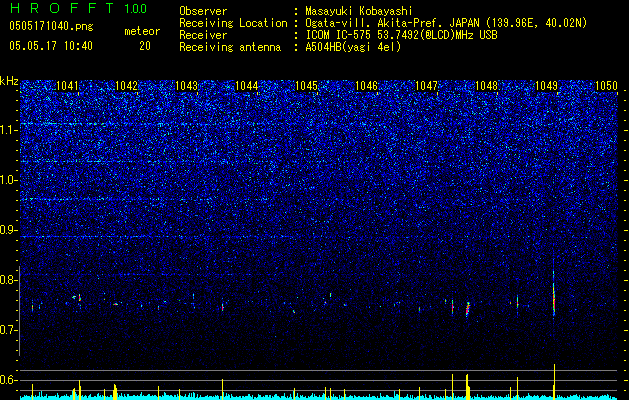Click the 1049 time marker

click(546, 86)
